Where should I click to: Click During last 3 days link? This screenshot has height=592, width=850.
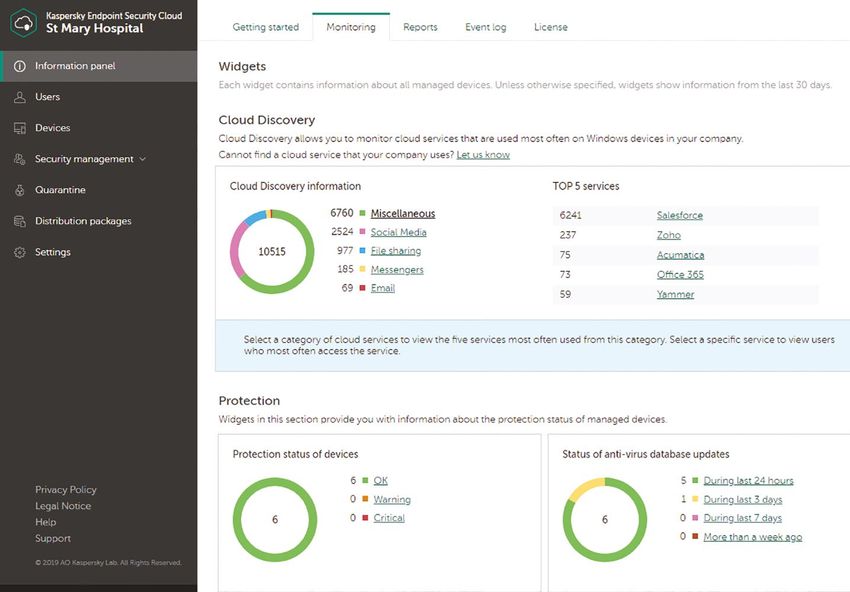click(743, 499)
